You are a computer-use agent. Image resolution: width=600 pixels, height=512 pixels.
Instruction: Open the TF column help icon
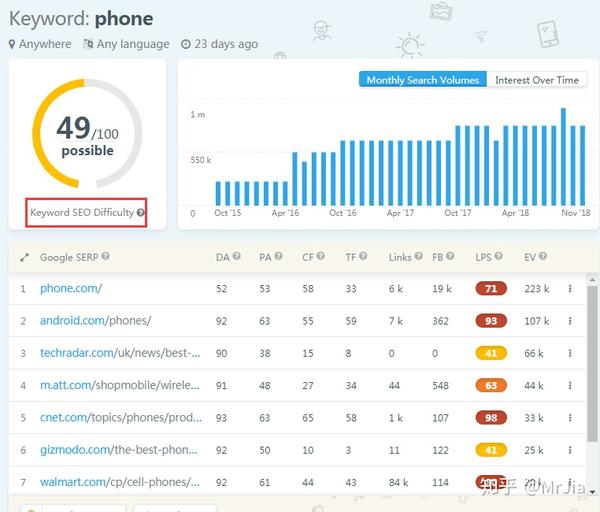click(x=363, y=256)
